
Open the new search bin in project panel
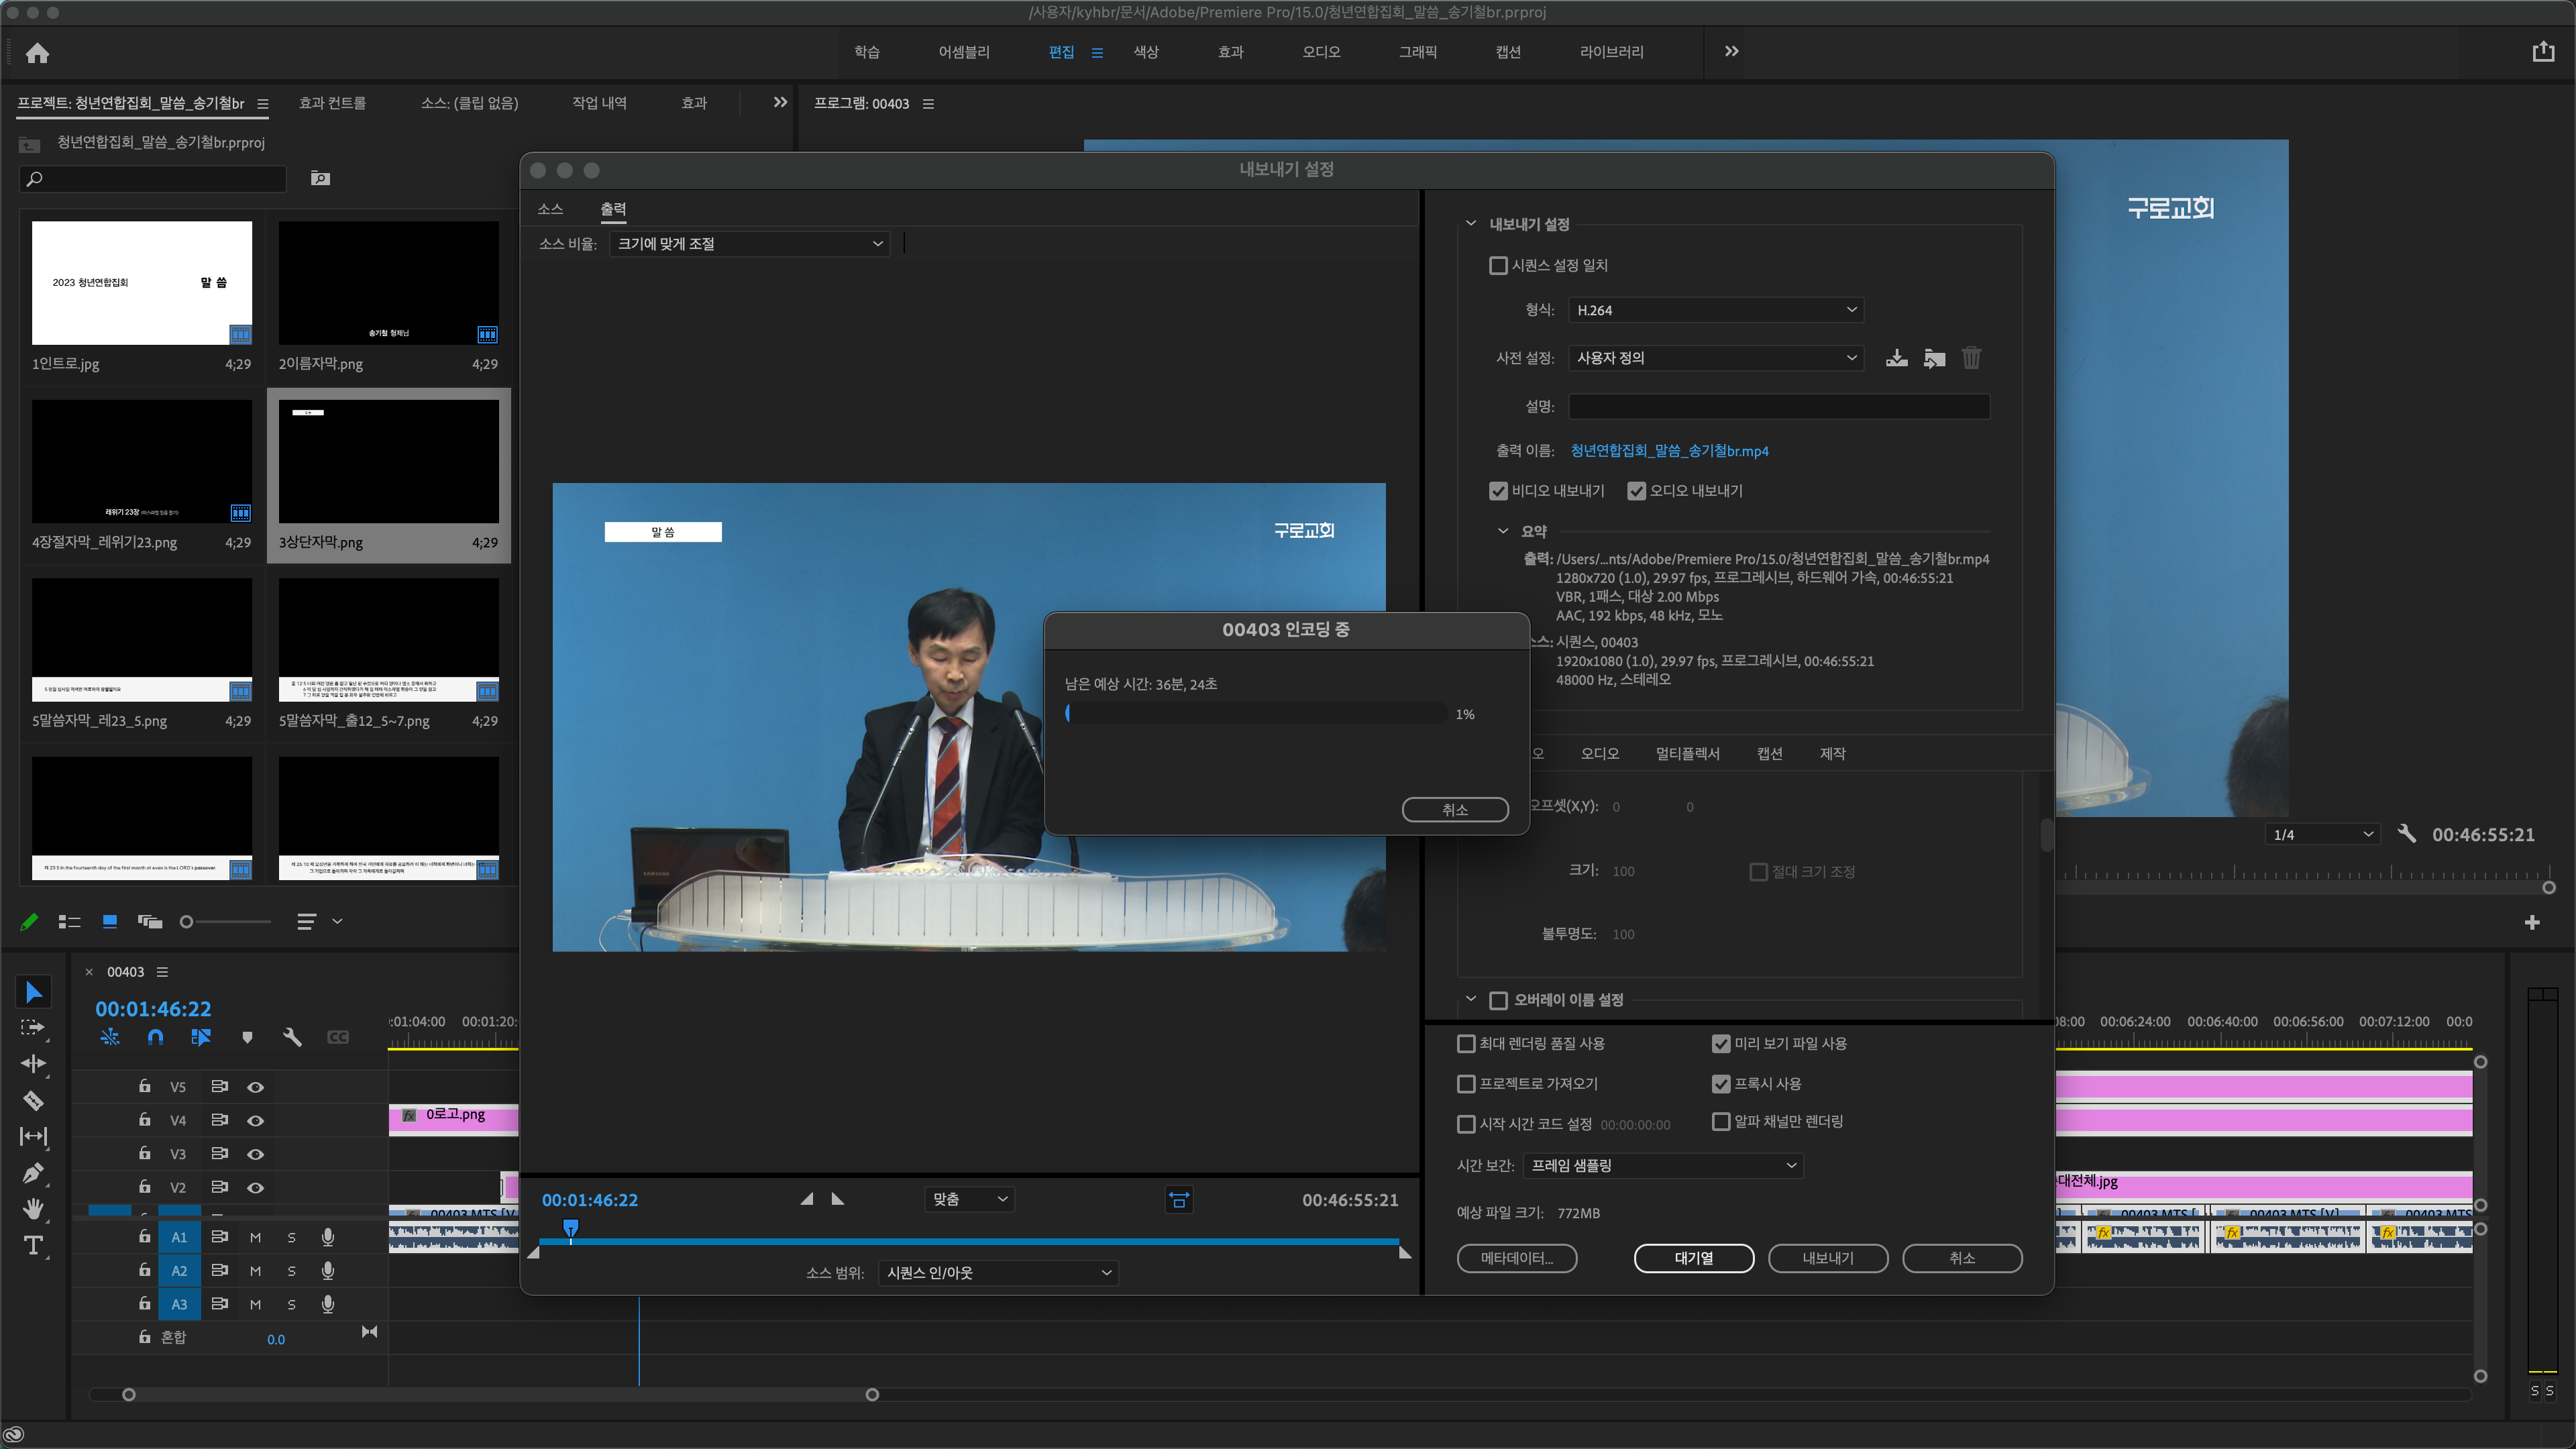(320, 178)
